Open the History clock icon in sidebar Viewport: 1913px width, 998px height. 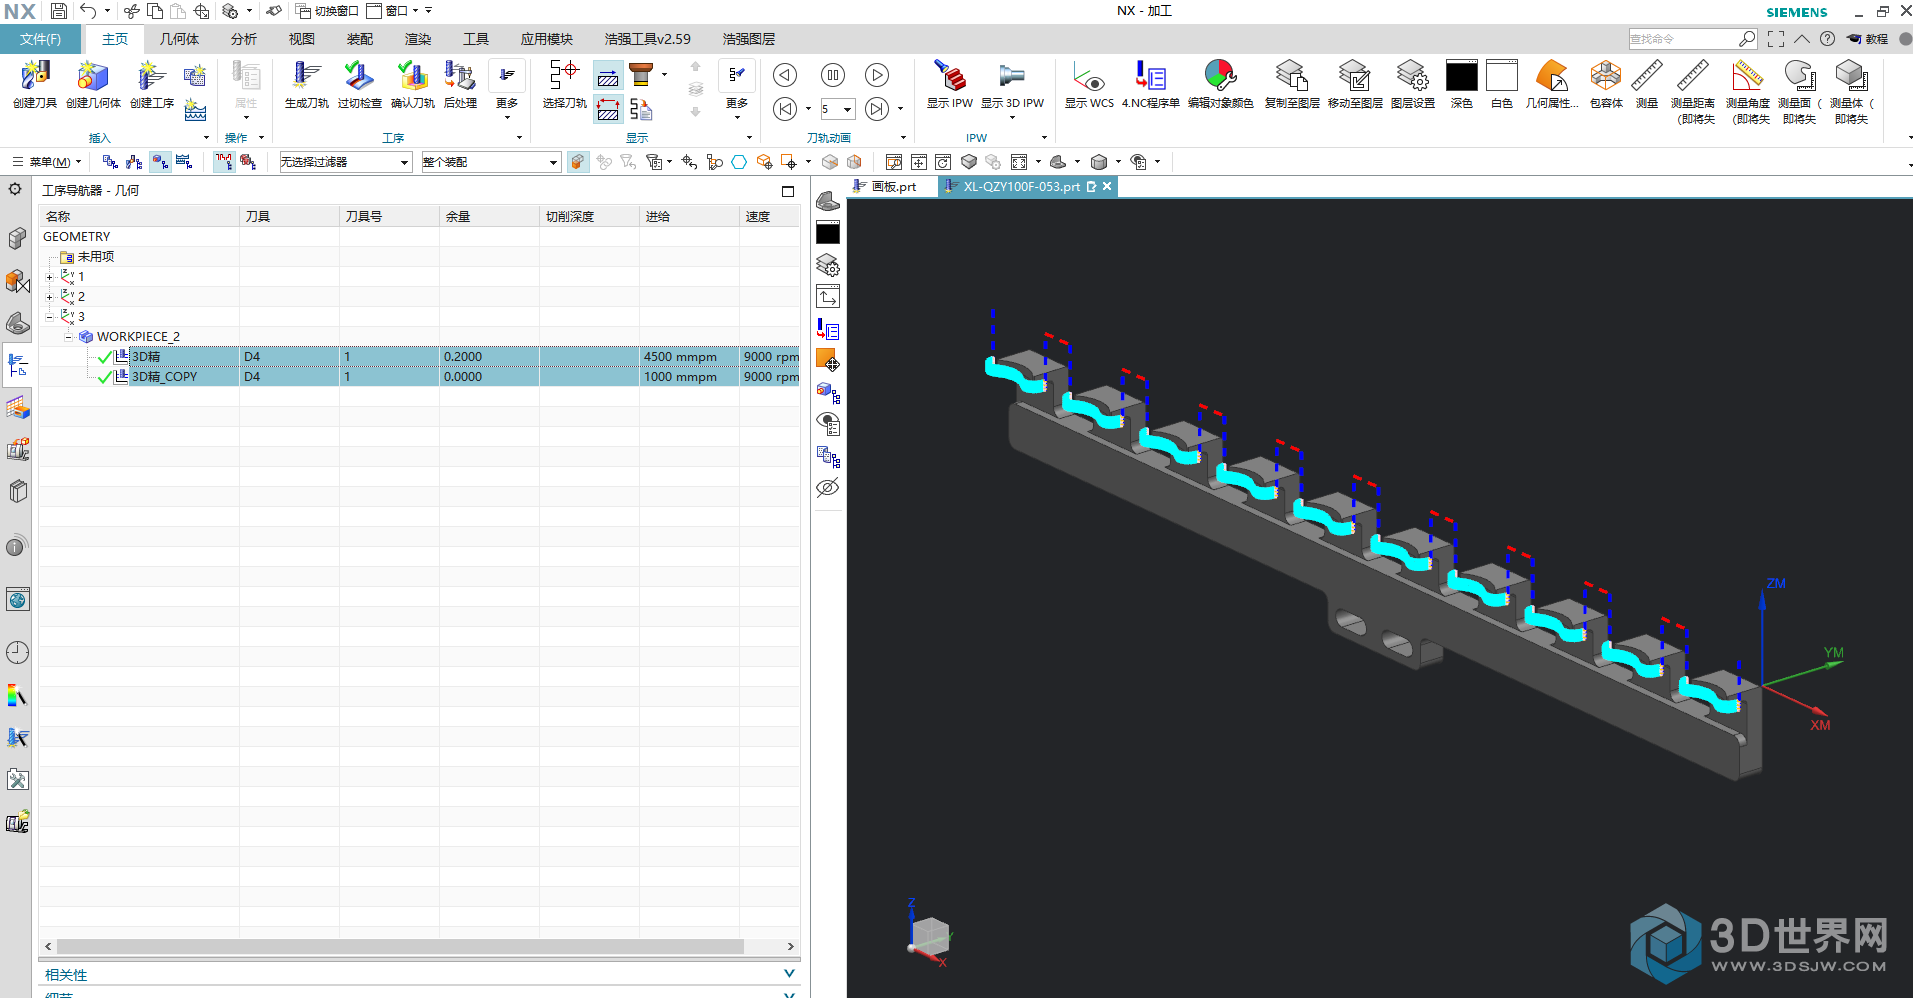[17, 653]
